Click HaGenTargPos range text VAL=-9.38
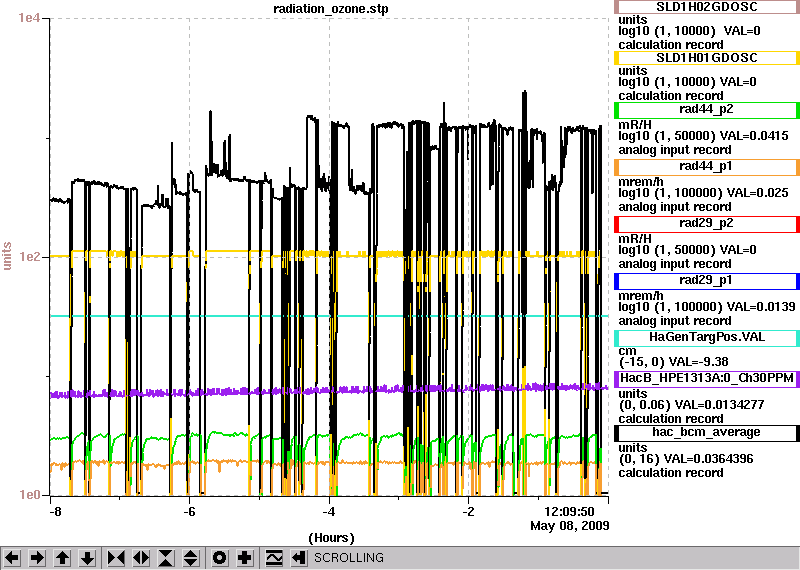Image resolution: width=800 pixels, height=570 pixels. coord(698,362)
